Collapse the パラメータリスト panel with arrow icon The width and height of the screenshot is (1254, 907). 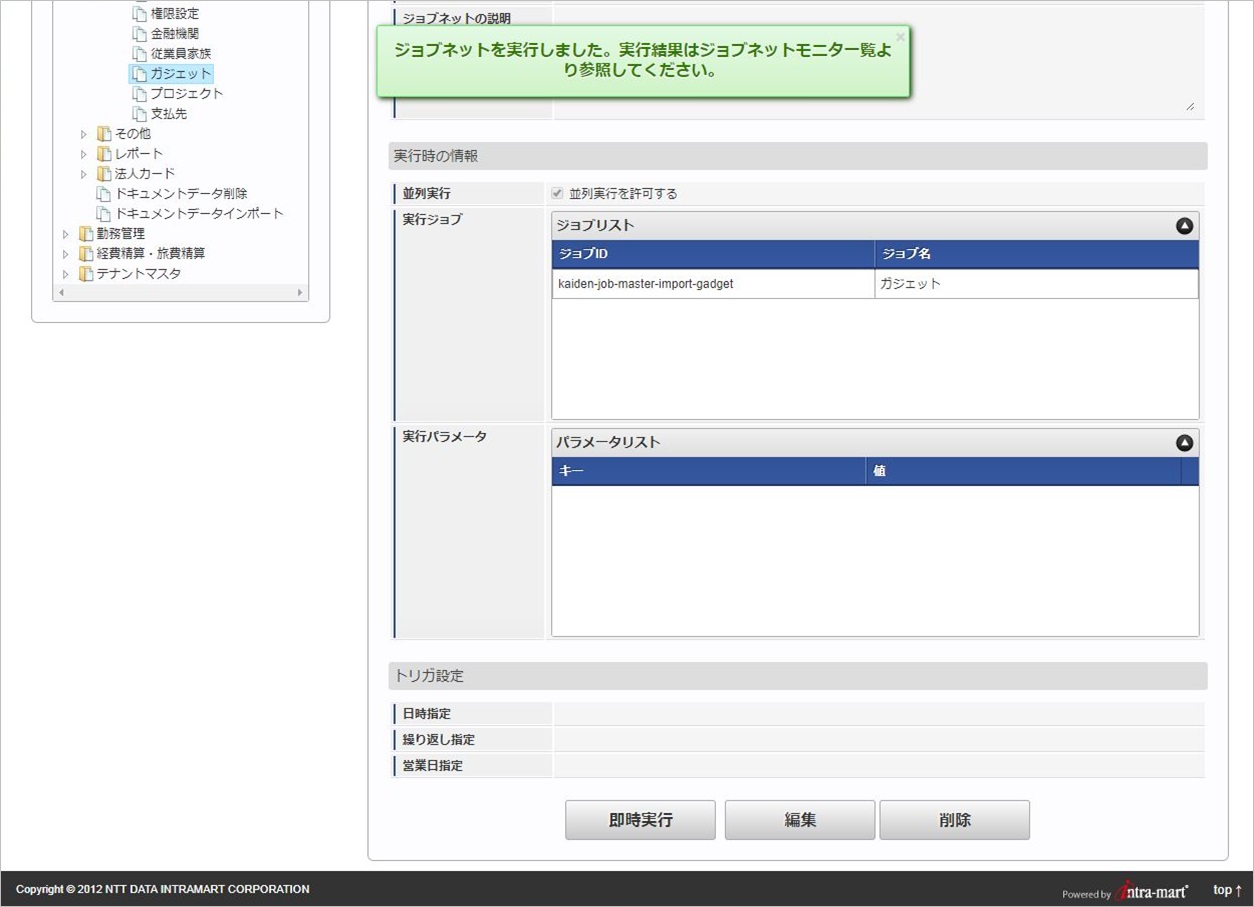1184,443
